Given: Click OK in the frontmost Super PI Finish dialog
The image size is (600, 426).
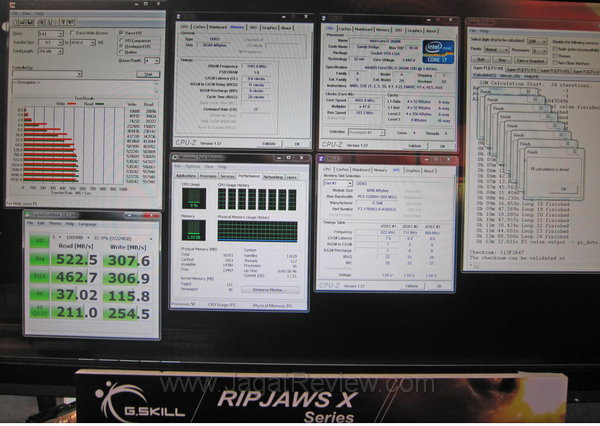Looking at the screenshot, I should pos(563,189).
